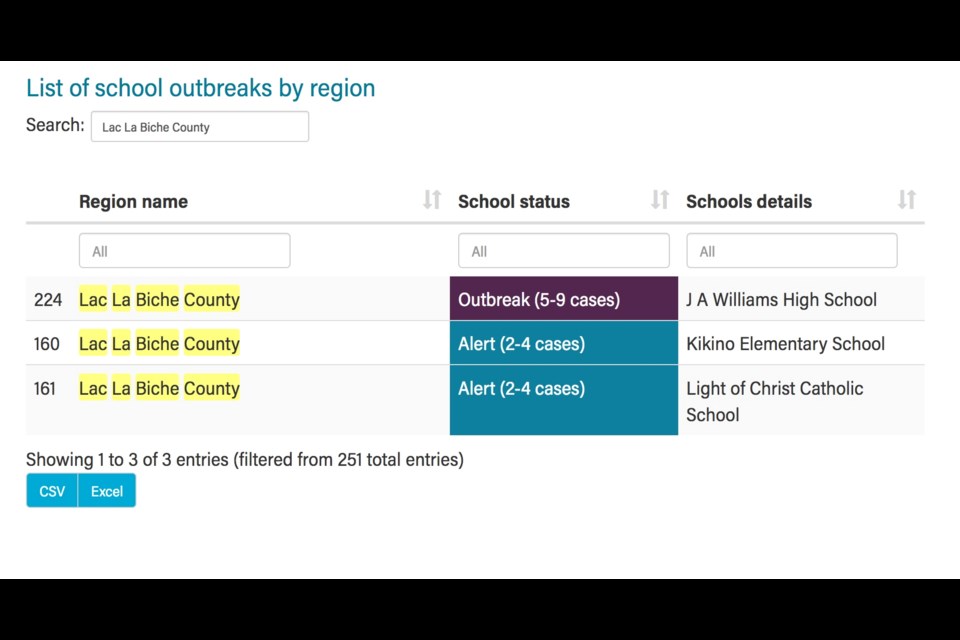Click Alert (2-4 cases) for Kikino Elementary School
Viewport: 960px width, 640px height.
point(564,343)
